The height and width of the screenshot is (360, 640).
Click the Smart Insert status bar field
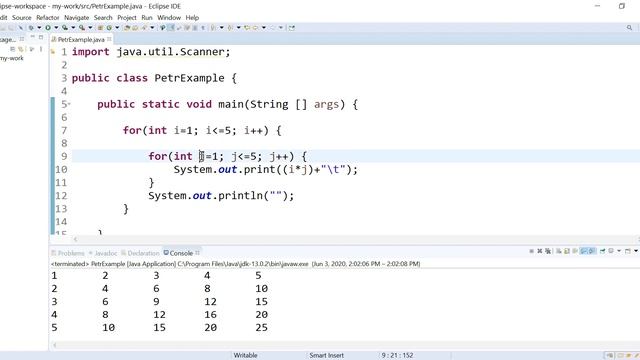tap(327, 356)
